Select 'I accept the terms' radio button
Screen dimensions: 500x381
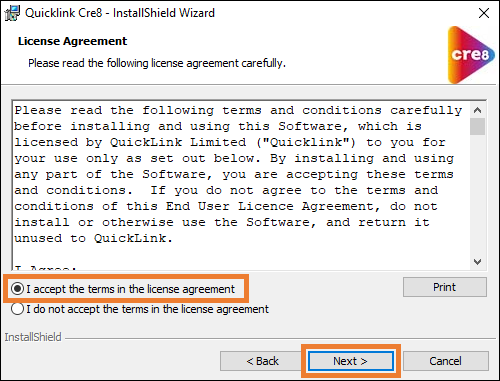17,289
